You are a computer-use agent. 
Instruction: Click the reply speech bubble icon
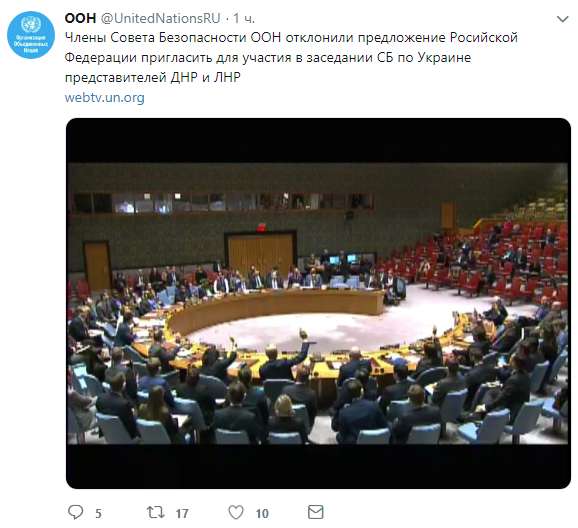(76, 512)
